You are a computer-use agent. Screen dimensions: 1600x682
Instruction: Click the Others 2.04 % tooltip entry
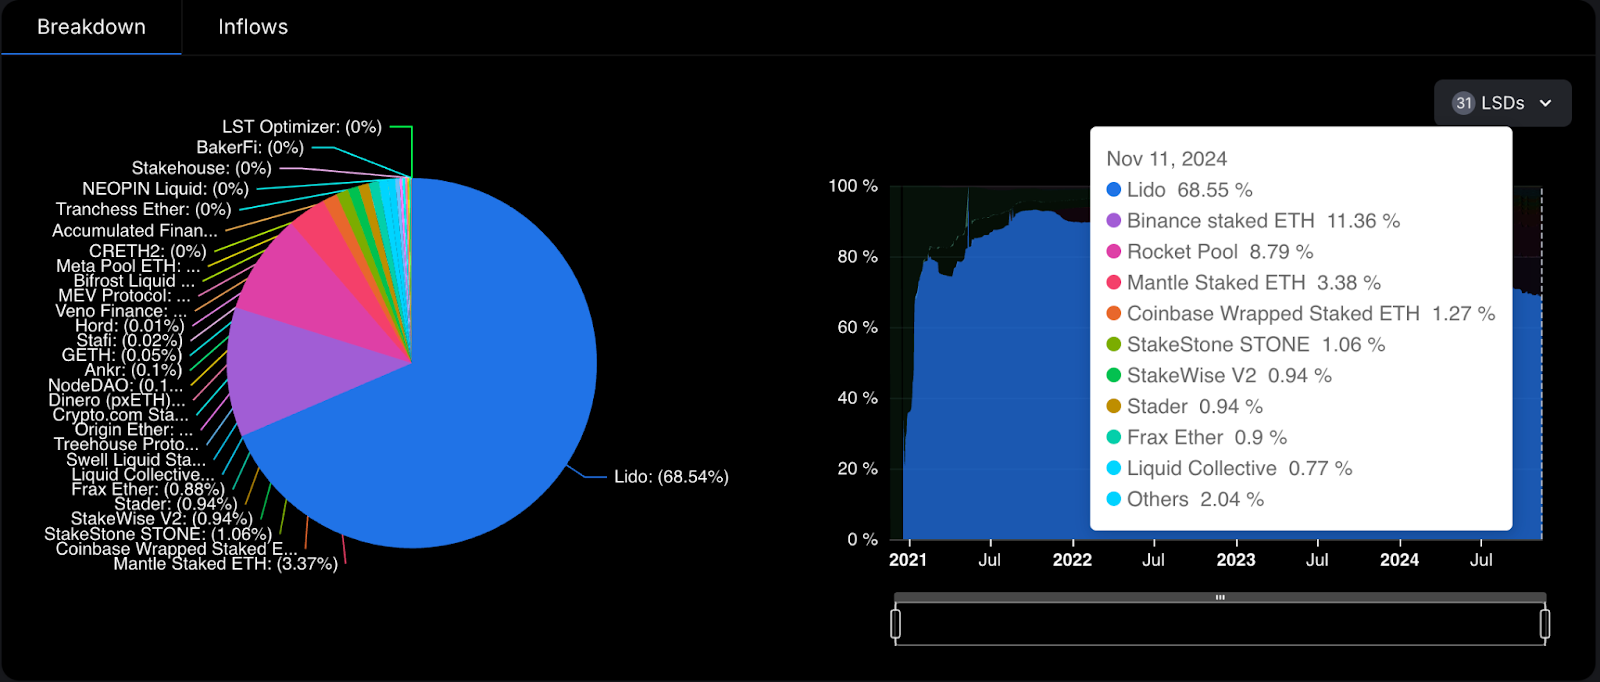pos(1185,499)
